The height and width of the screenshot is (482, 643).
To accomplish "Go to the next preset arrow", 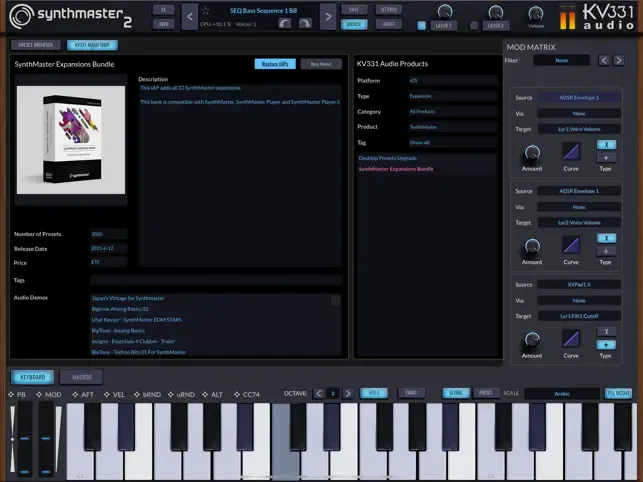I will (x=328, y=17).
